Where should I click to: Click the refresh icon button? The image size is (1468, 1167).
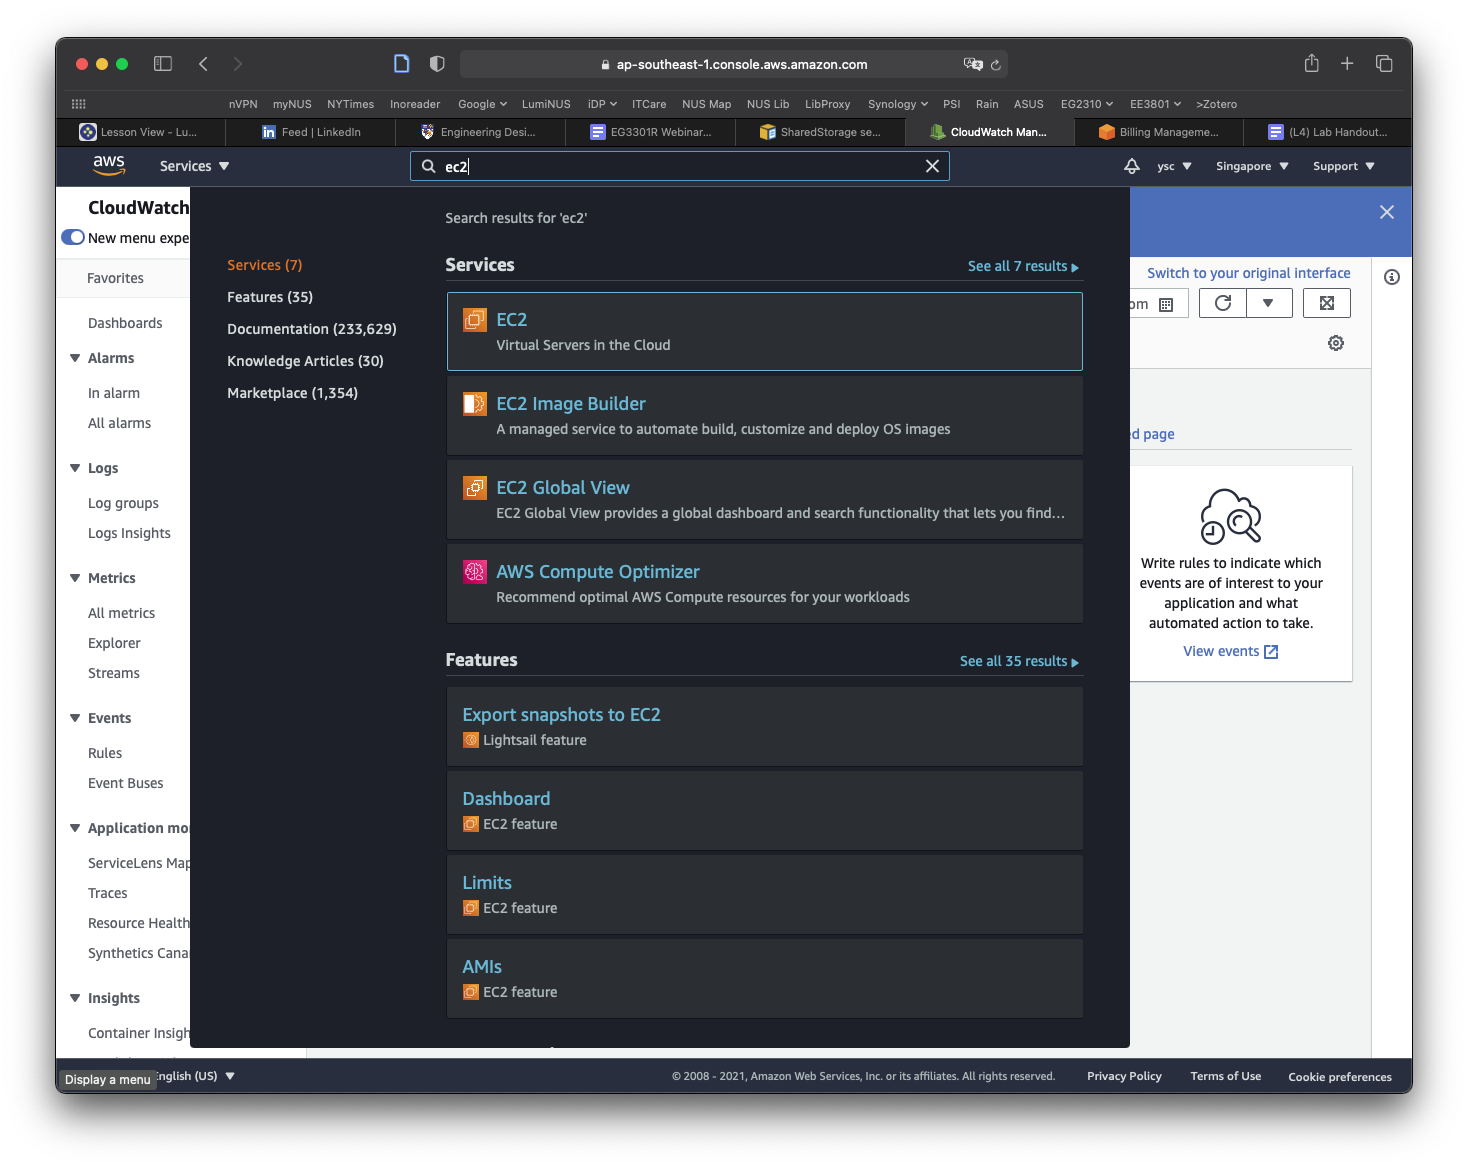pos(1222,303)
